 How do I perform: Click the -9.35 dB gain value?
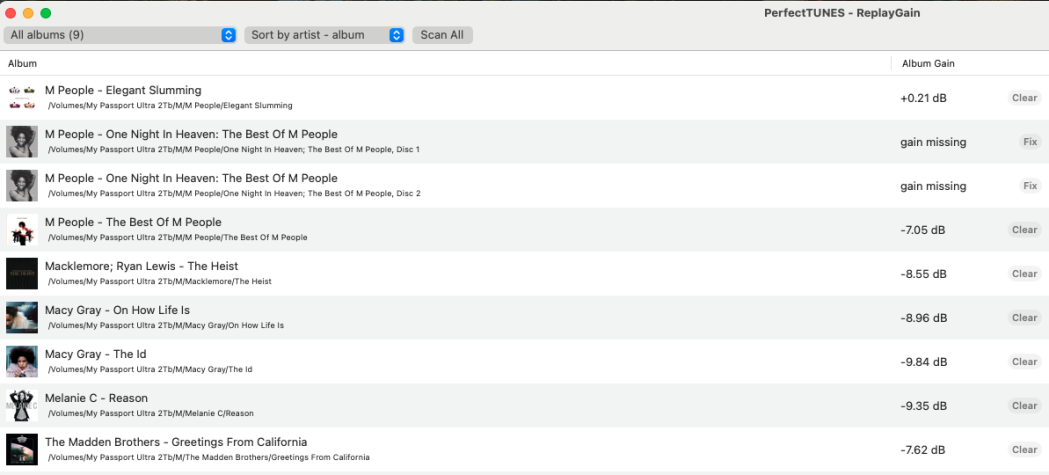pos(924,406)
